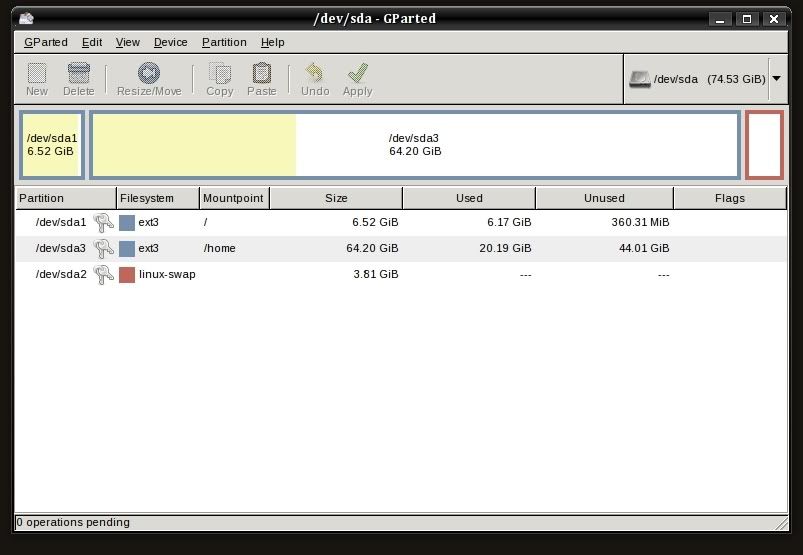Image resolution: width=803 pixels, height=555 pixels.
Task: Click the 44.01 GiB unused cell
Action: (x=644, y=248)
